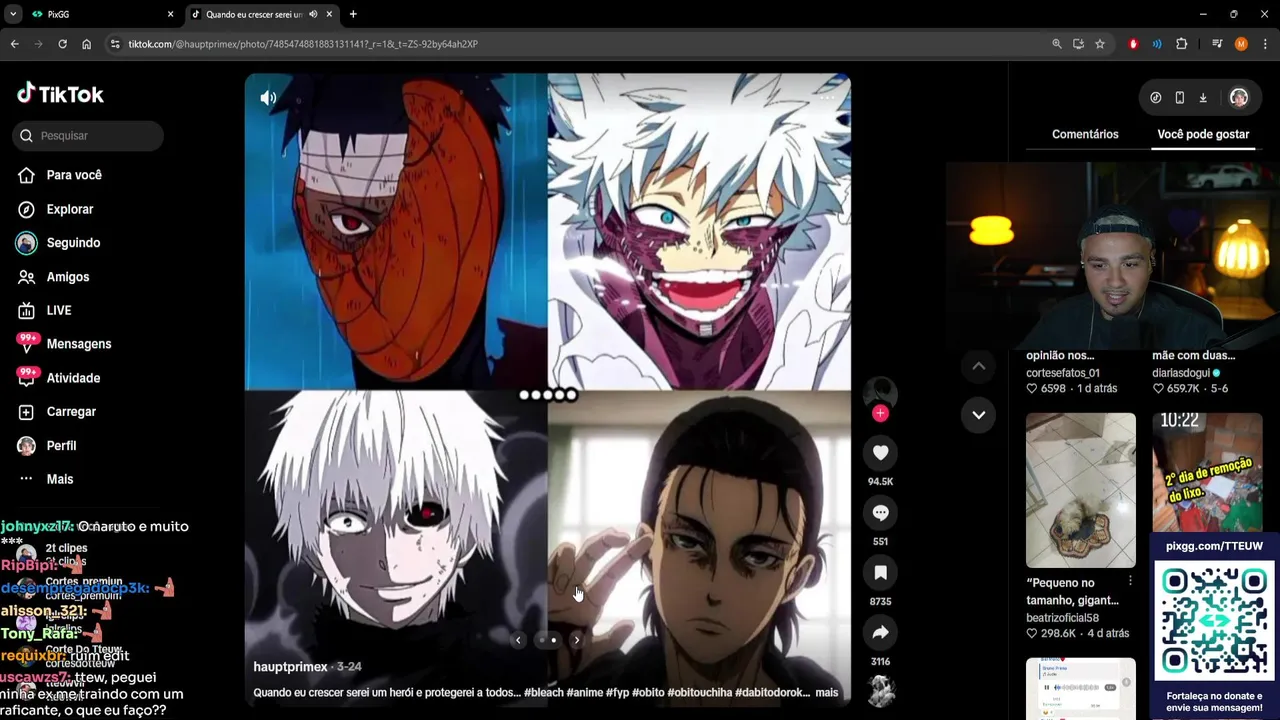The image size is (1280, 720).
Task: Like the post with the heart icon
Action: coord(880,453)
